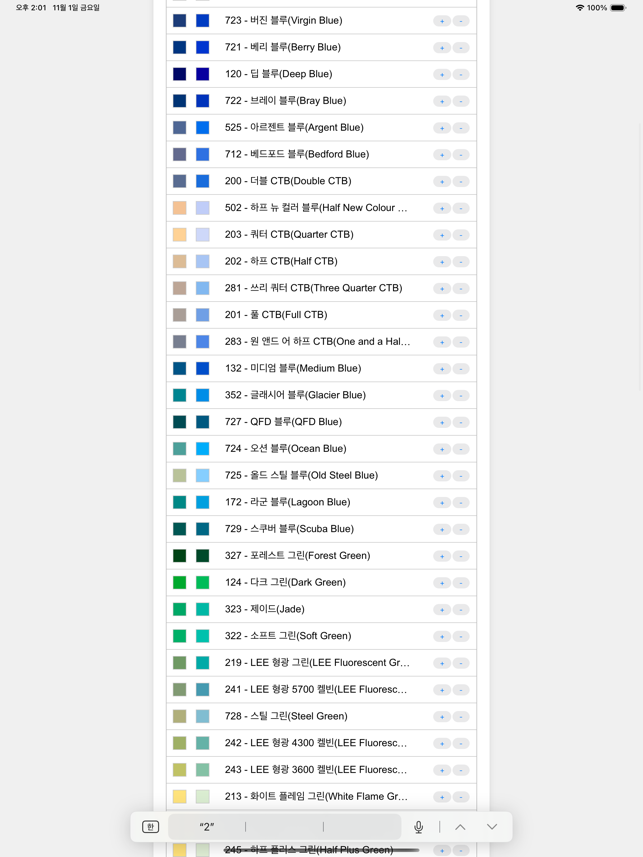Tap the plus button for 352 Glacier Blue
This screenshot has height=857, width=643.
(442, 396)
